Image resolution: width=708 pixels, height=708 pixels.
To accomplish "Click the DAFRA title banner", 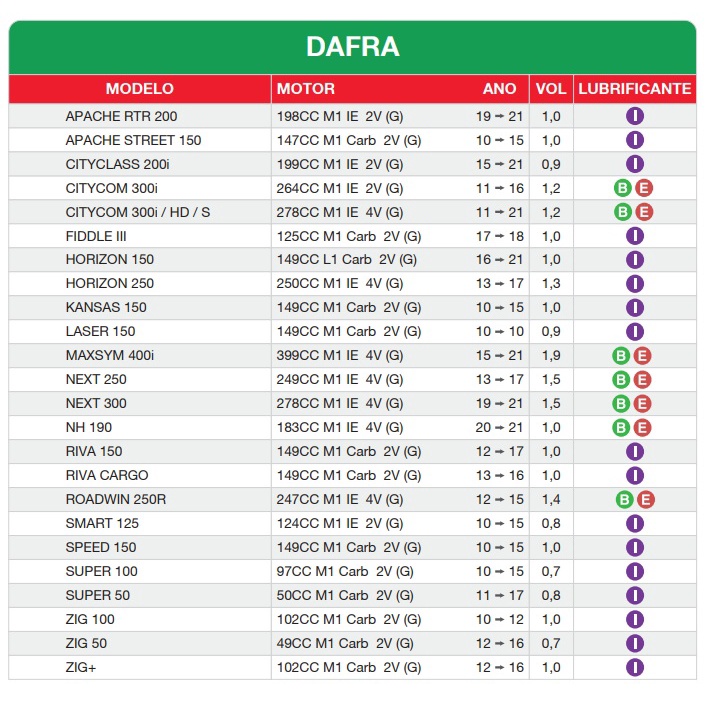I will click(352, 47).
